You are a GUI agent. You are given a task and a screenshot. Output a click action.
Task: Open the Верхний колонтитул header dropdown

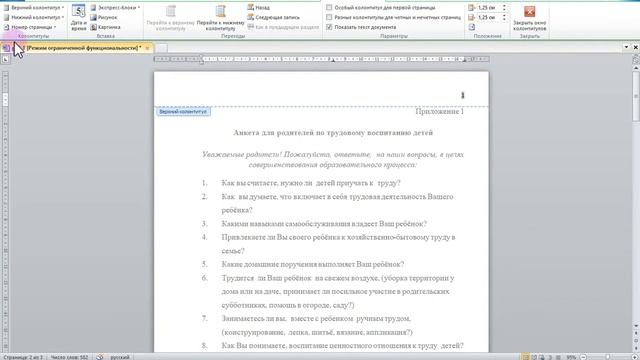[34, 7]
